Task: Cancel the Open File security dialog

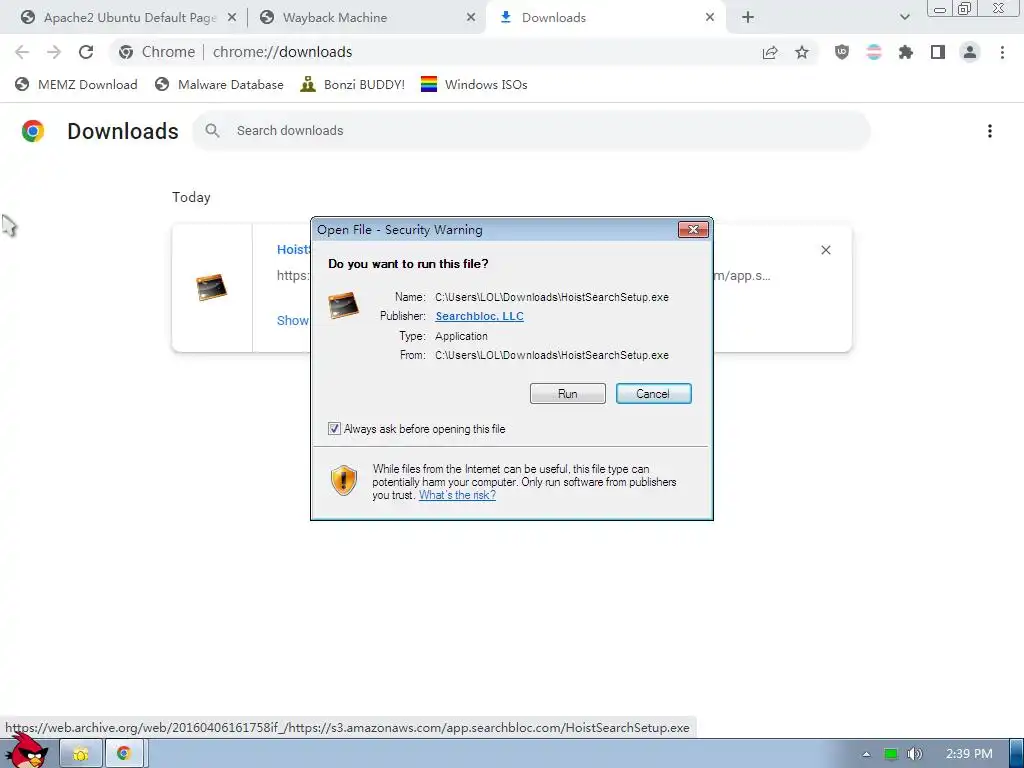Action: pos(653,394)
